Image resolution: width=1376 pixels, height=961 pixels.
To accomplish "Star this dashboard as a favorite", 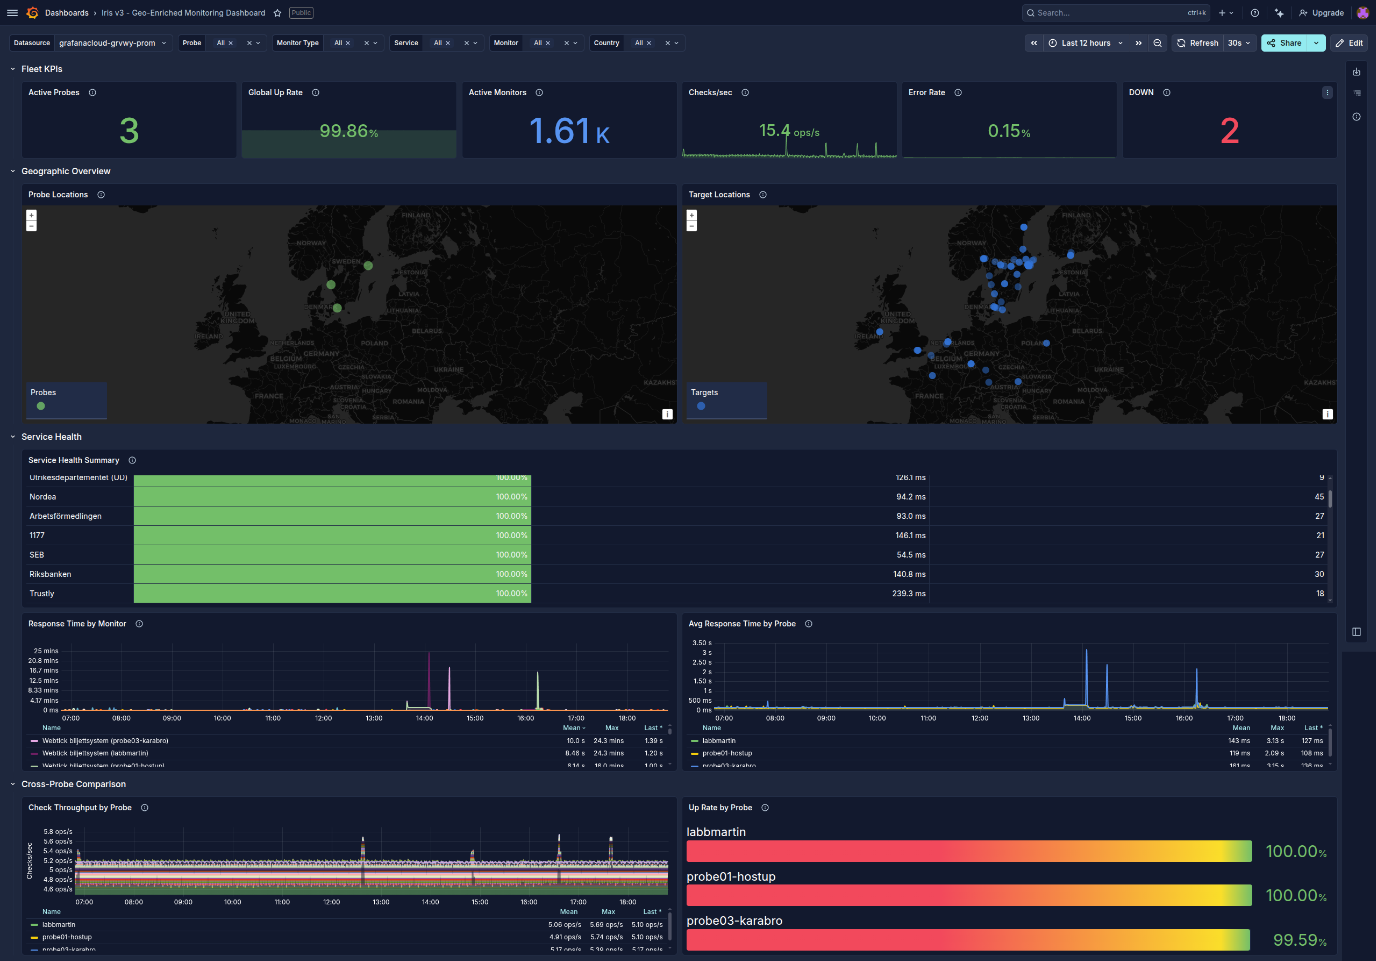I will coord(277,13).
